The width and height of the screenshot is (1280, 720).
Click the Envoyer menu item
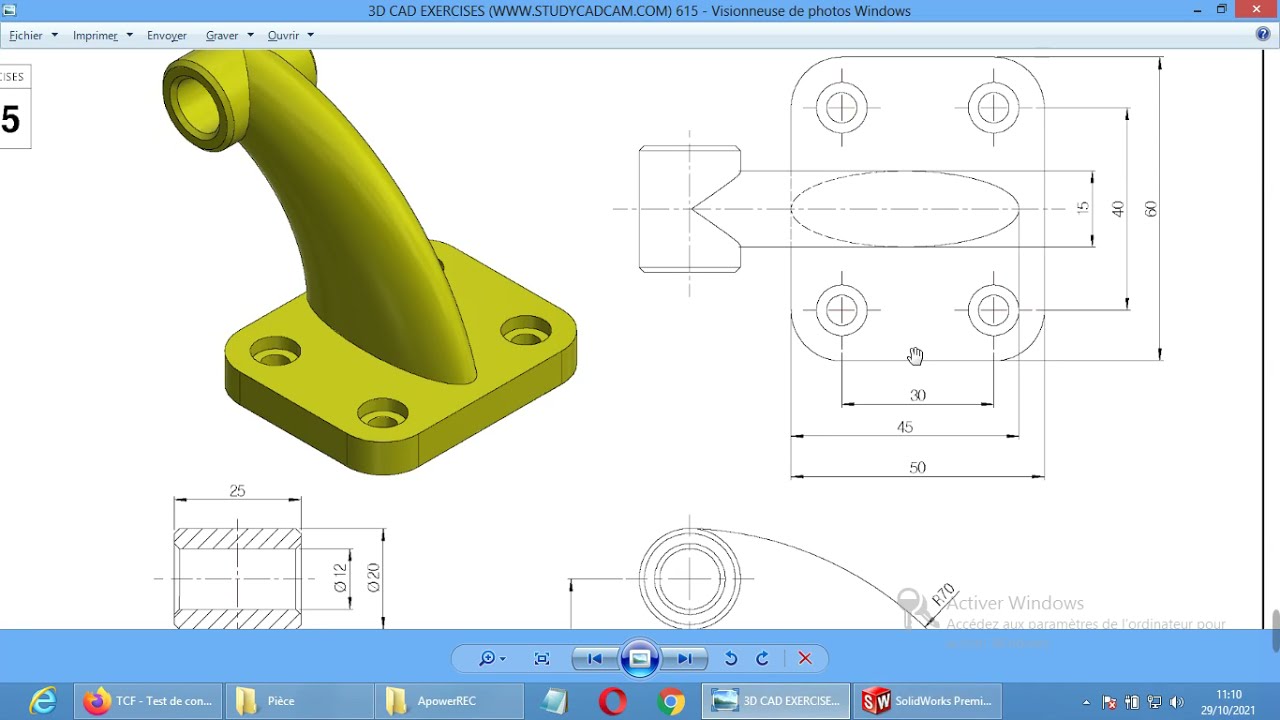167,35
